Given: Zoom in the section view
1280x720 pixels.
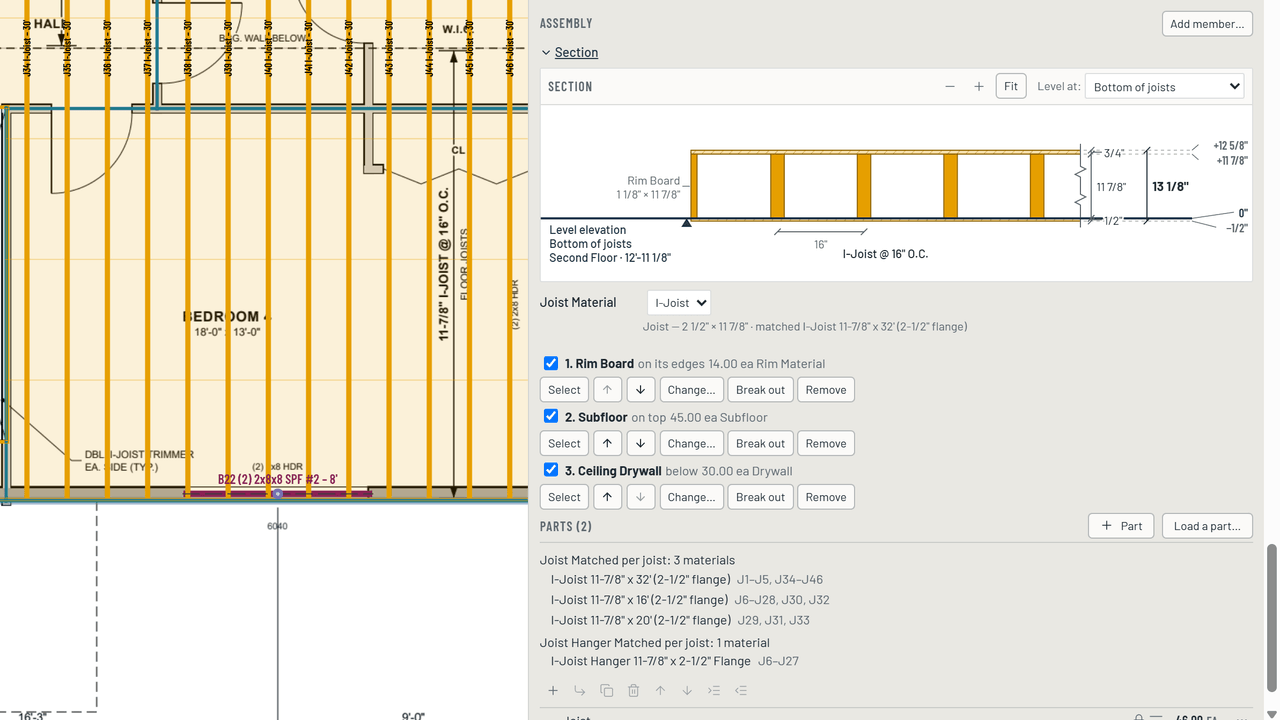Looking at the screenshot, I should (x=979, y=87).
